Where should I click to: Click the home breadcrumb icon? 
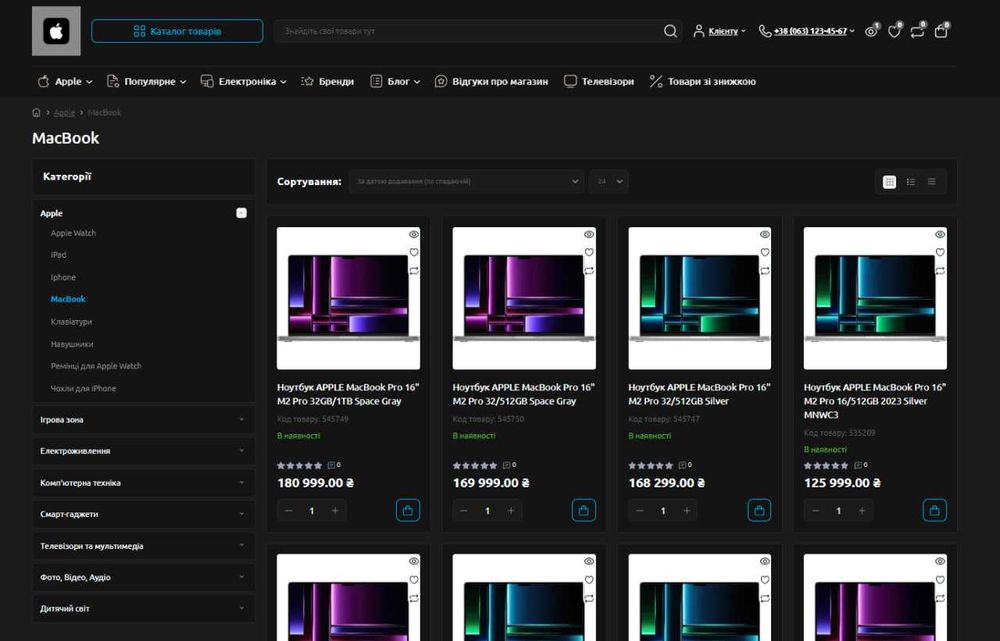(36, 113)
